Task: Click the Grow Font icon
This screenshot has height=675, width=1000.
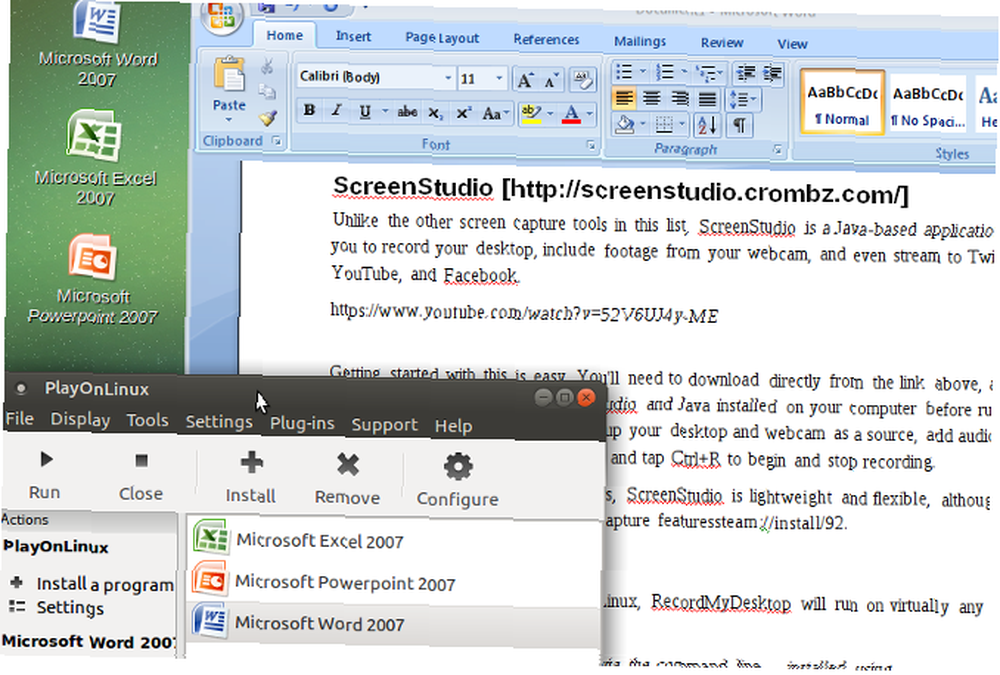Action: (x=525, y=80)
